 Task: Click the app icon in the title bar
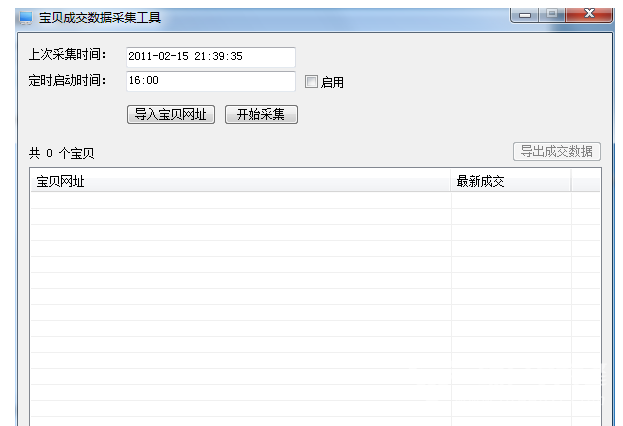pyautogui.click(x=26, y=17)
